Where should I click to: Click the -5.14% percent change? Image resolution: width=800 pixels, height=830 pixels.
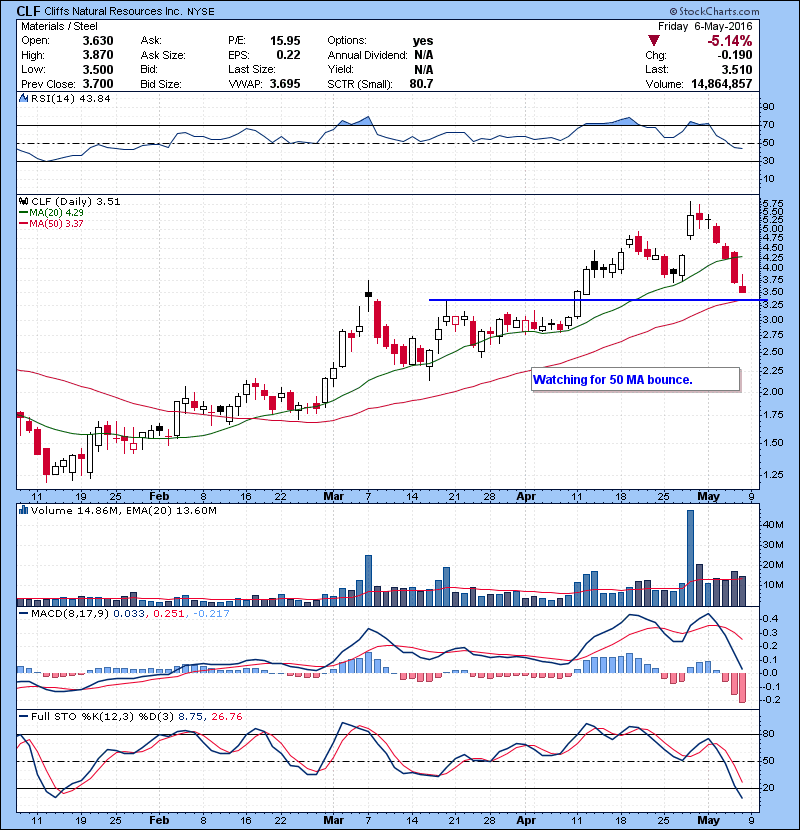pos(730,41)
